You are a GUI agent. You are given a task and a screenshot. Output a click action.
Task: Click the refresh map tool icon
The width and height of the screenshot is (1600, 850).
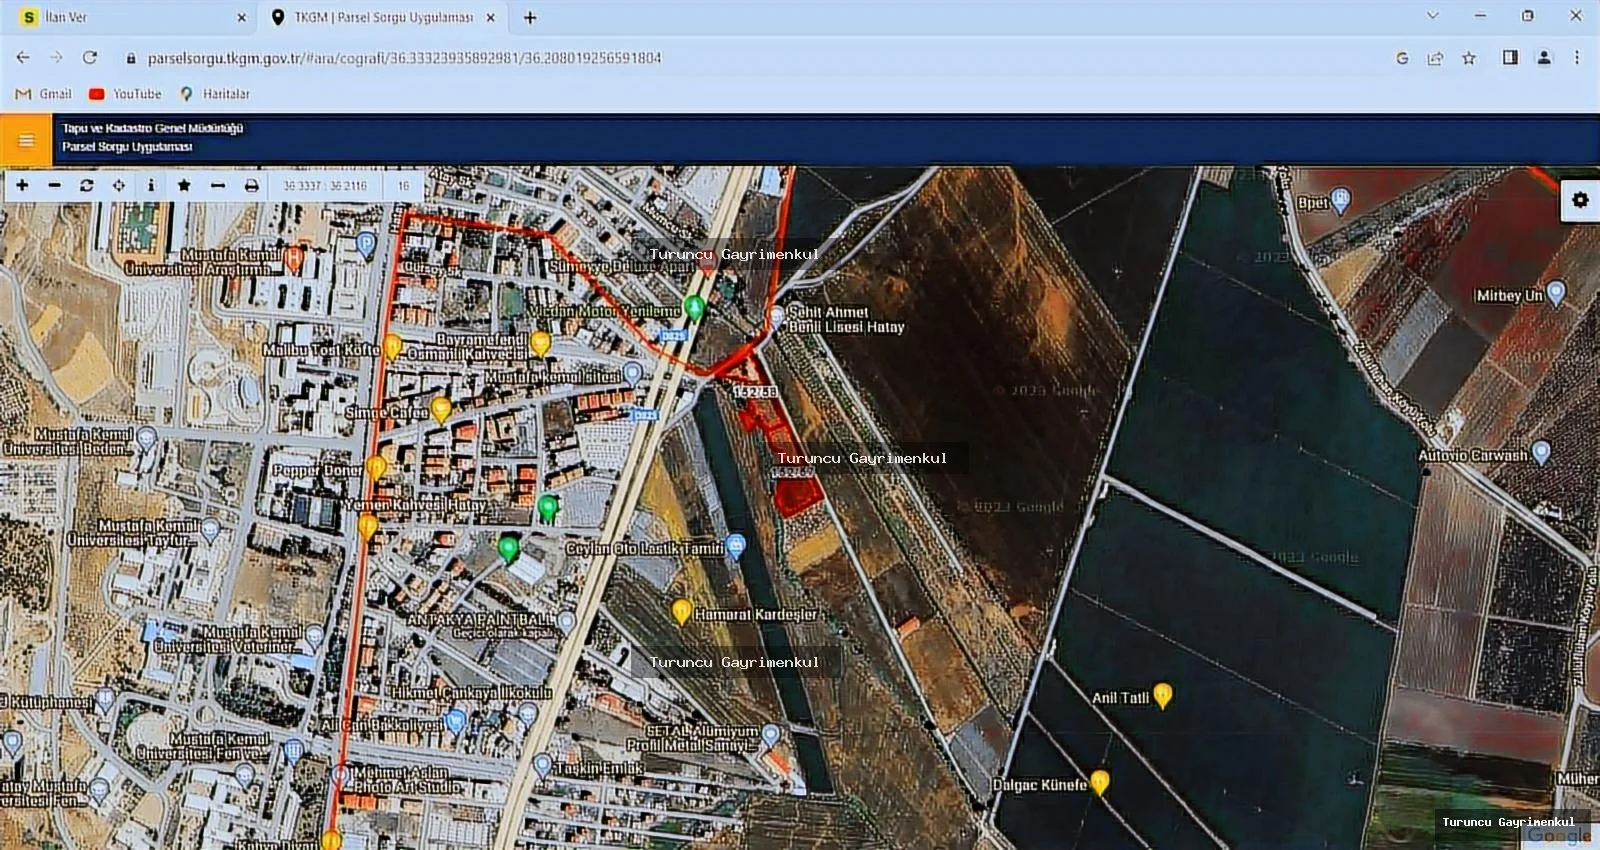[87, 185]
